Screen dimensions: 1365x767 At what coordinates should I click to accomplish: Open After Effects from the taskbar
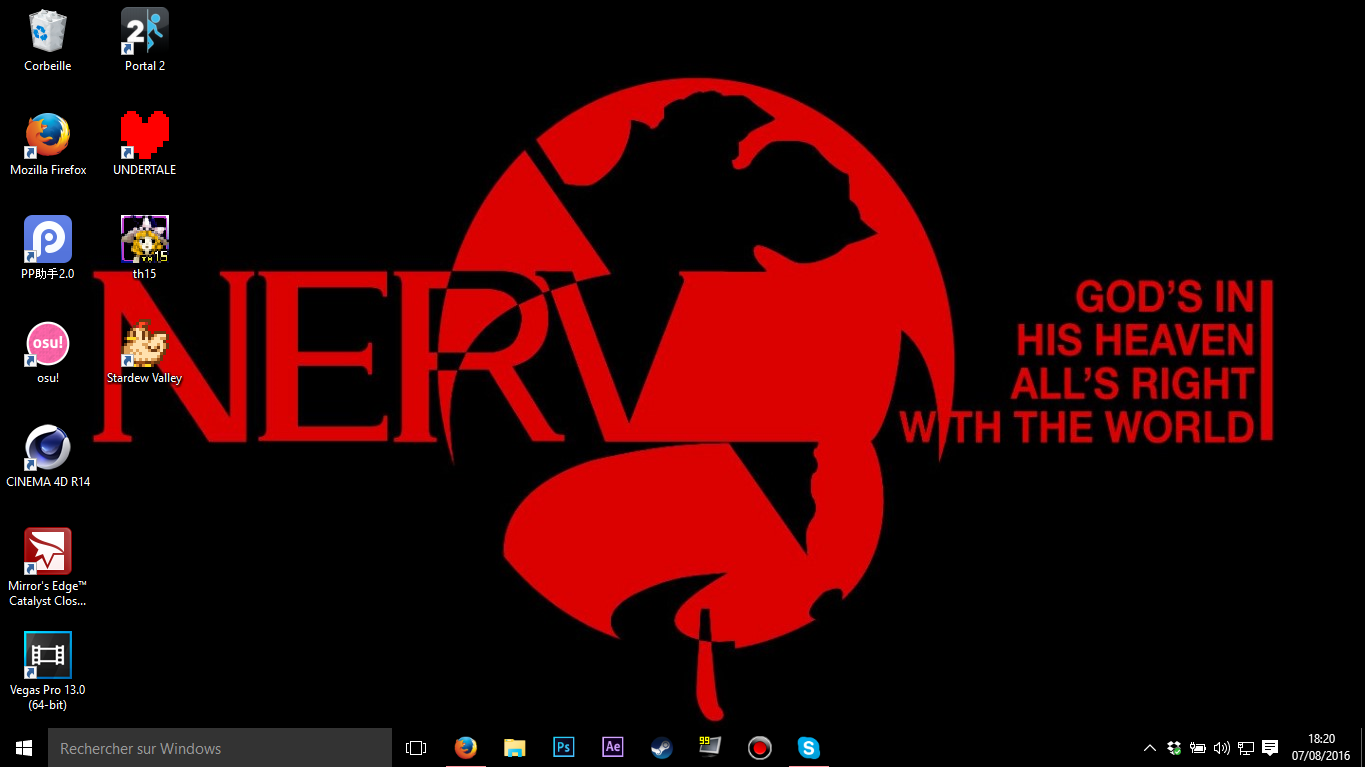pyautogui.click(x=613, y=747)
